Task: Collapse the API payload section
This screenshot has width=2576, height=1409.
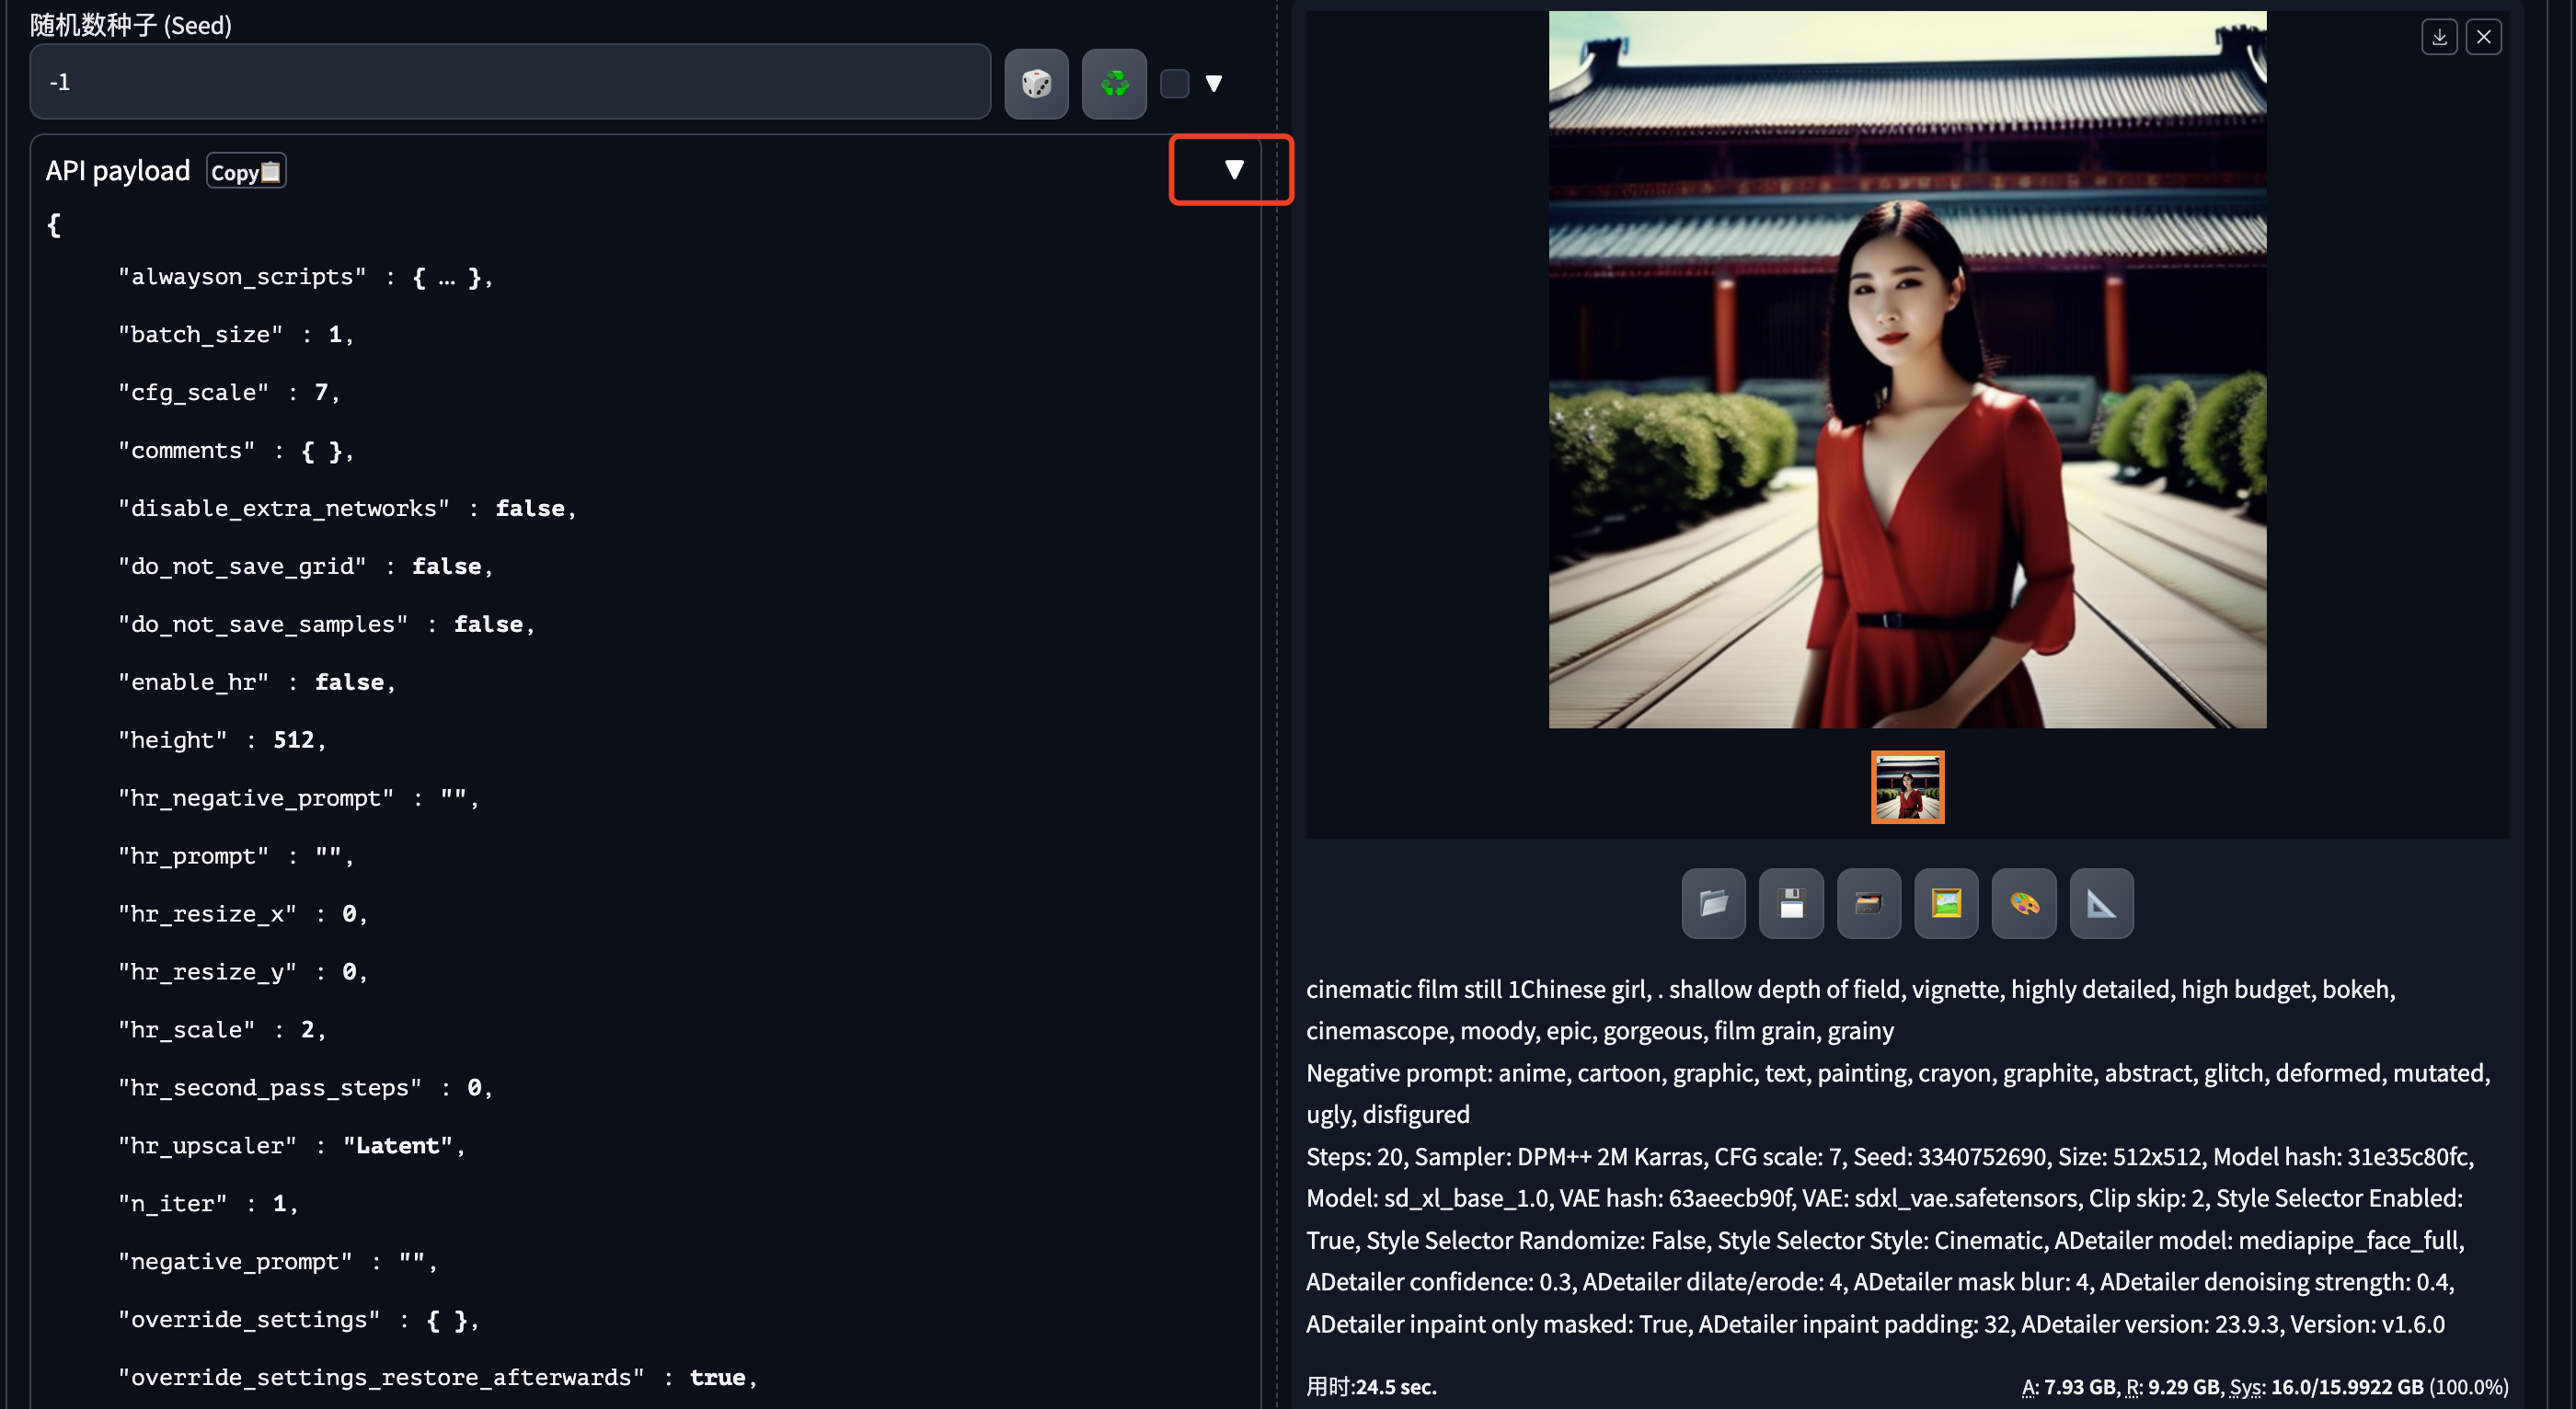Action: click(1234, 169)
